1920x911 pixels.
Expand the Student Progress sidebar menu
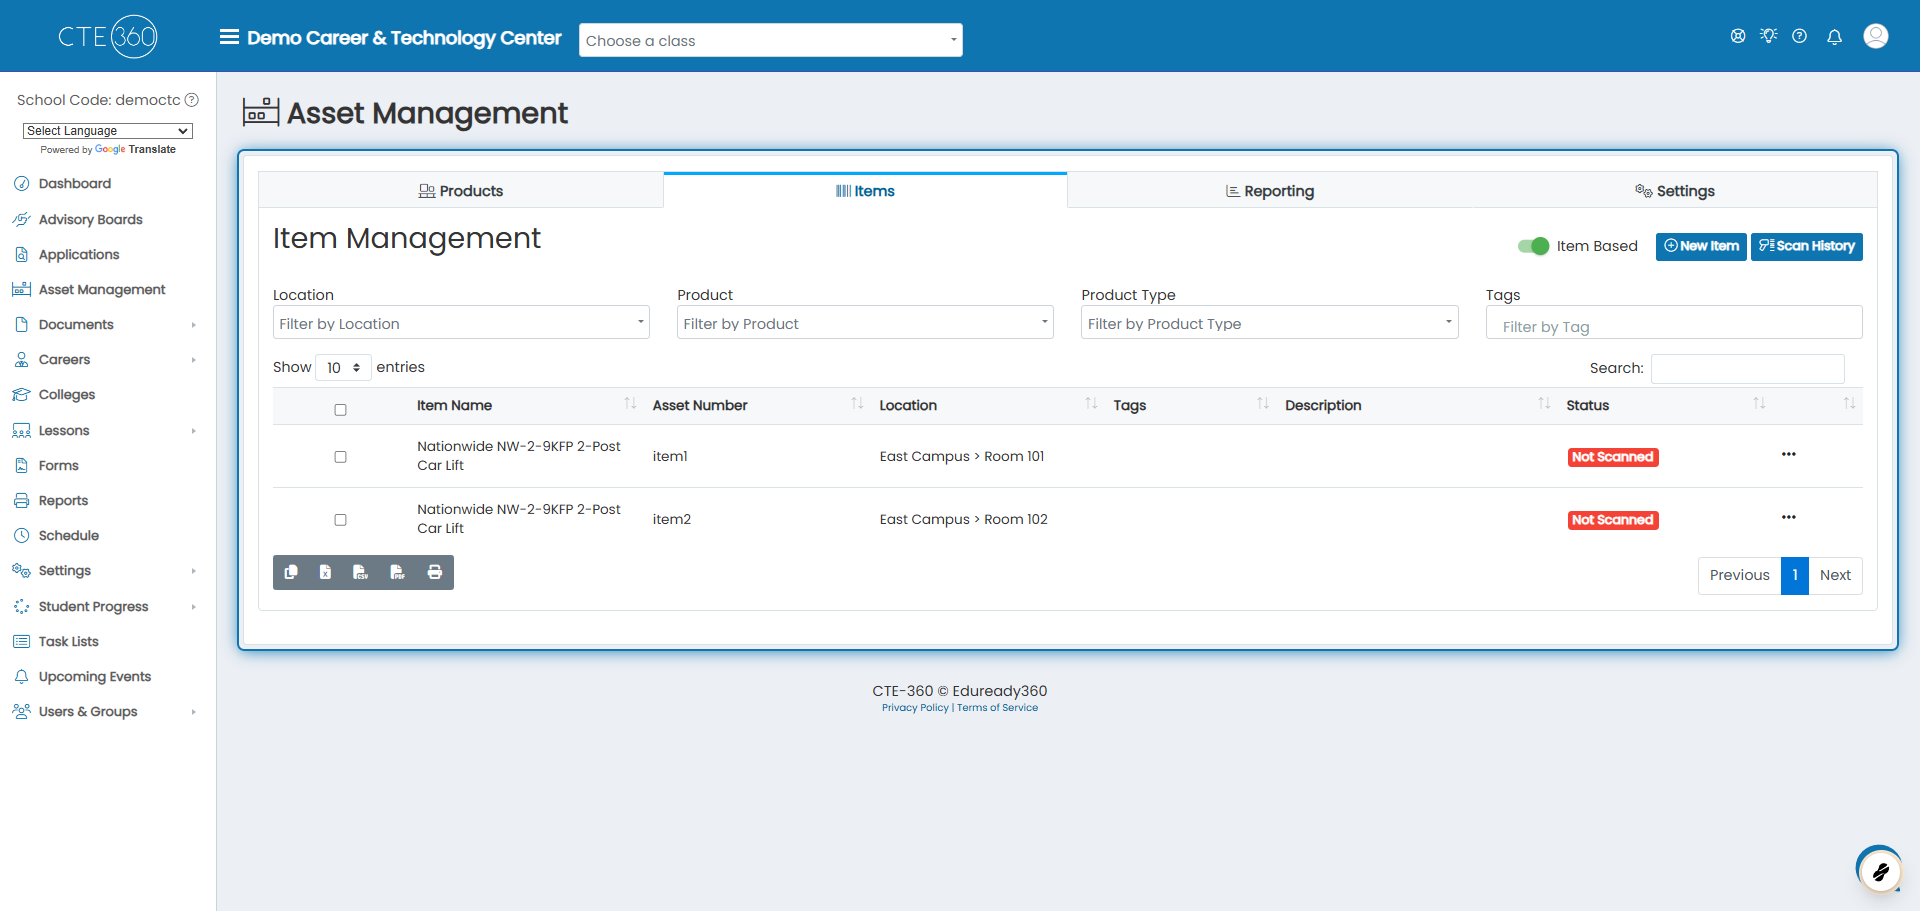tap(106, 607)
